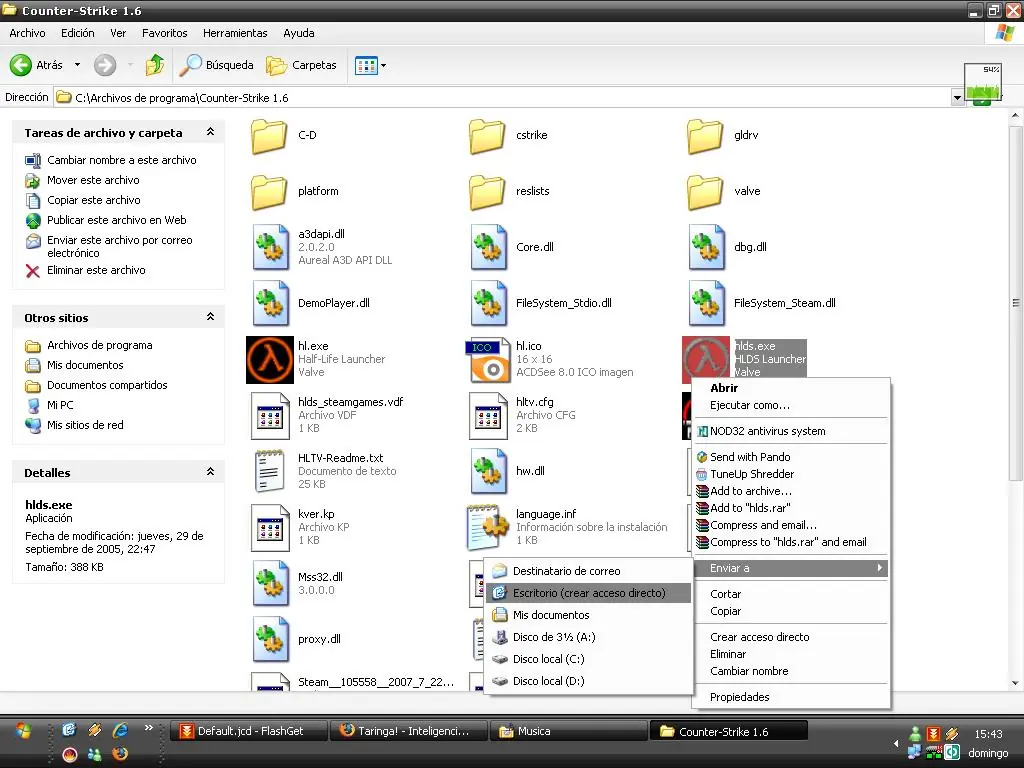1024x768 pixels.
Task: Select the HLTV-Readme.txt file icon
Action: click(x=270, y=471)
